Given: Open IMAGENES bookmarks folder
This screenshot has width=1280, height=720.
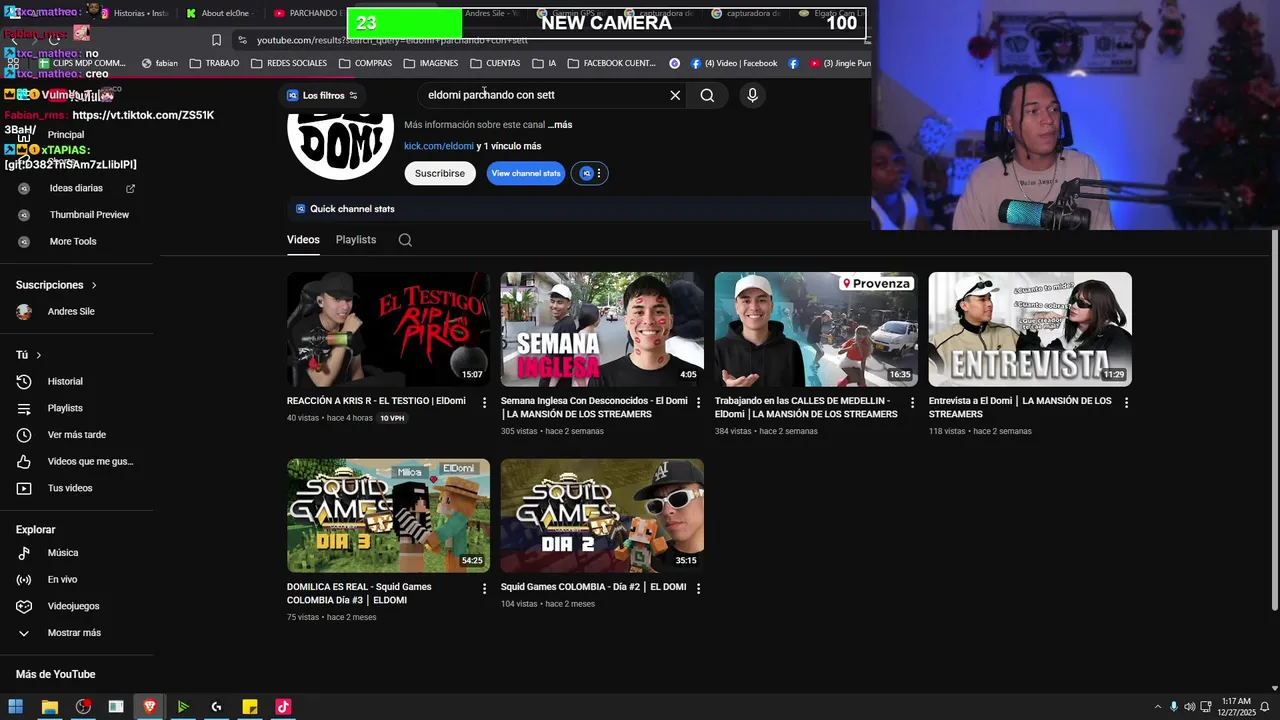Looking at the screenshot, I should point(431,63).
